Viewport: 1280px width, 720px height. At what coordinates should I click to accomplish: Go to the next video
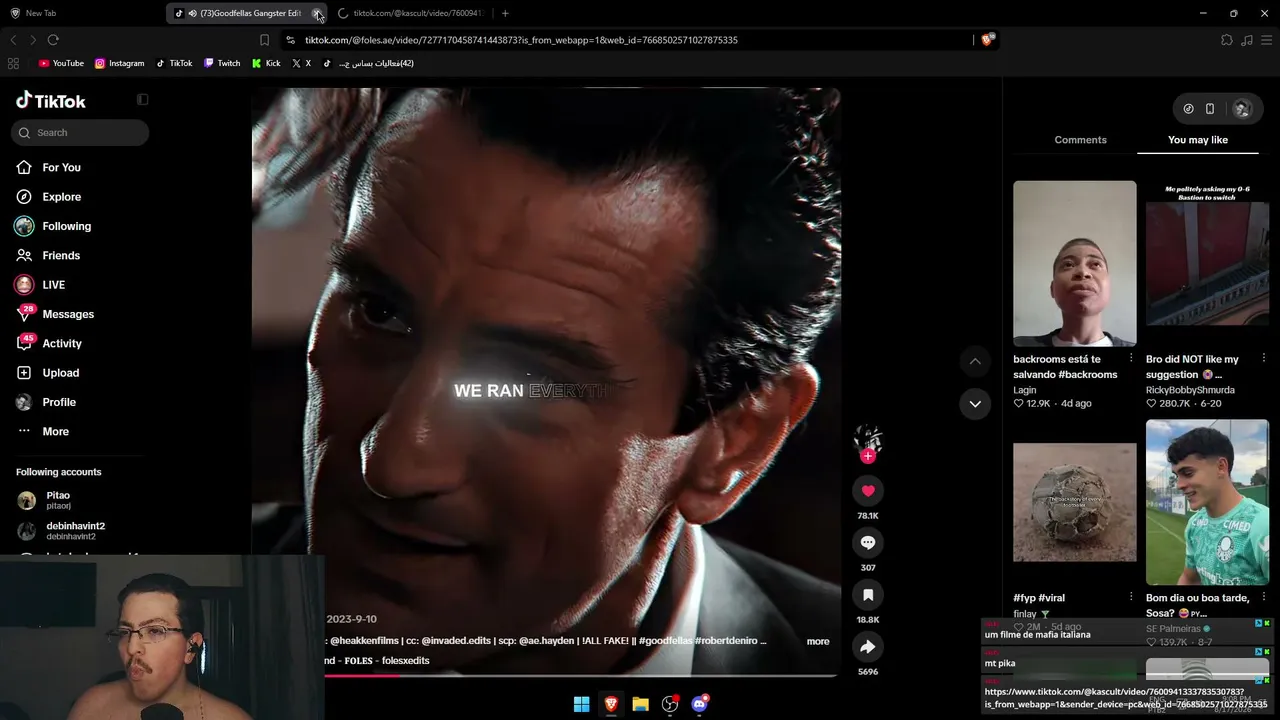tap(975, 404)
